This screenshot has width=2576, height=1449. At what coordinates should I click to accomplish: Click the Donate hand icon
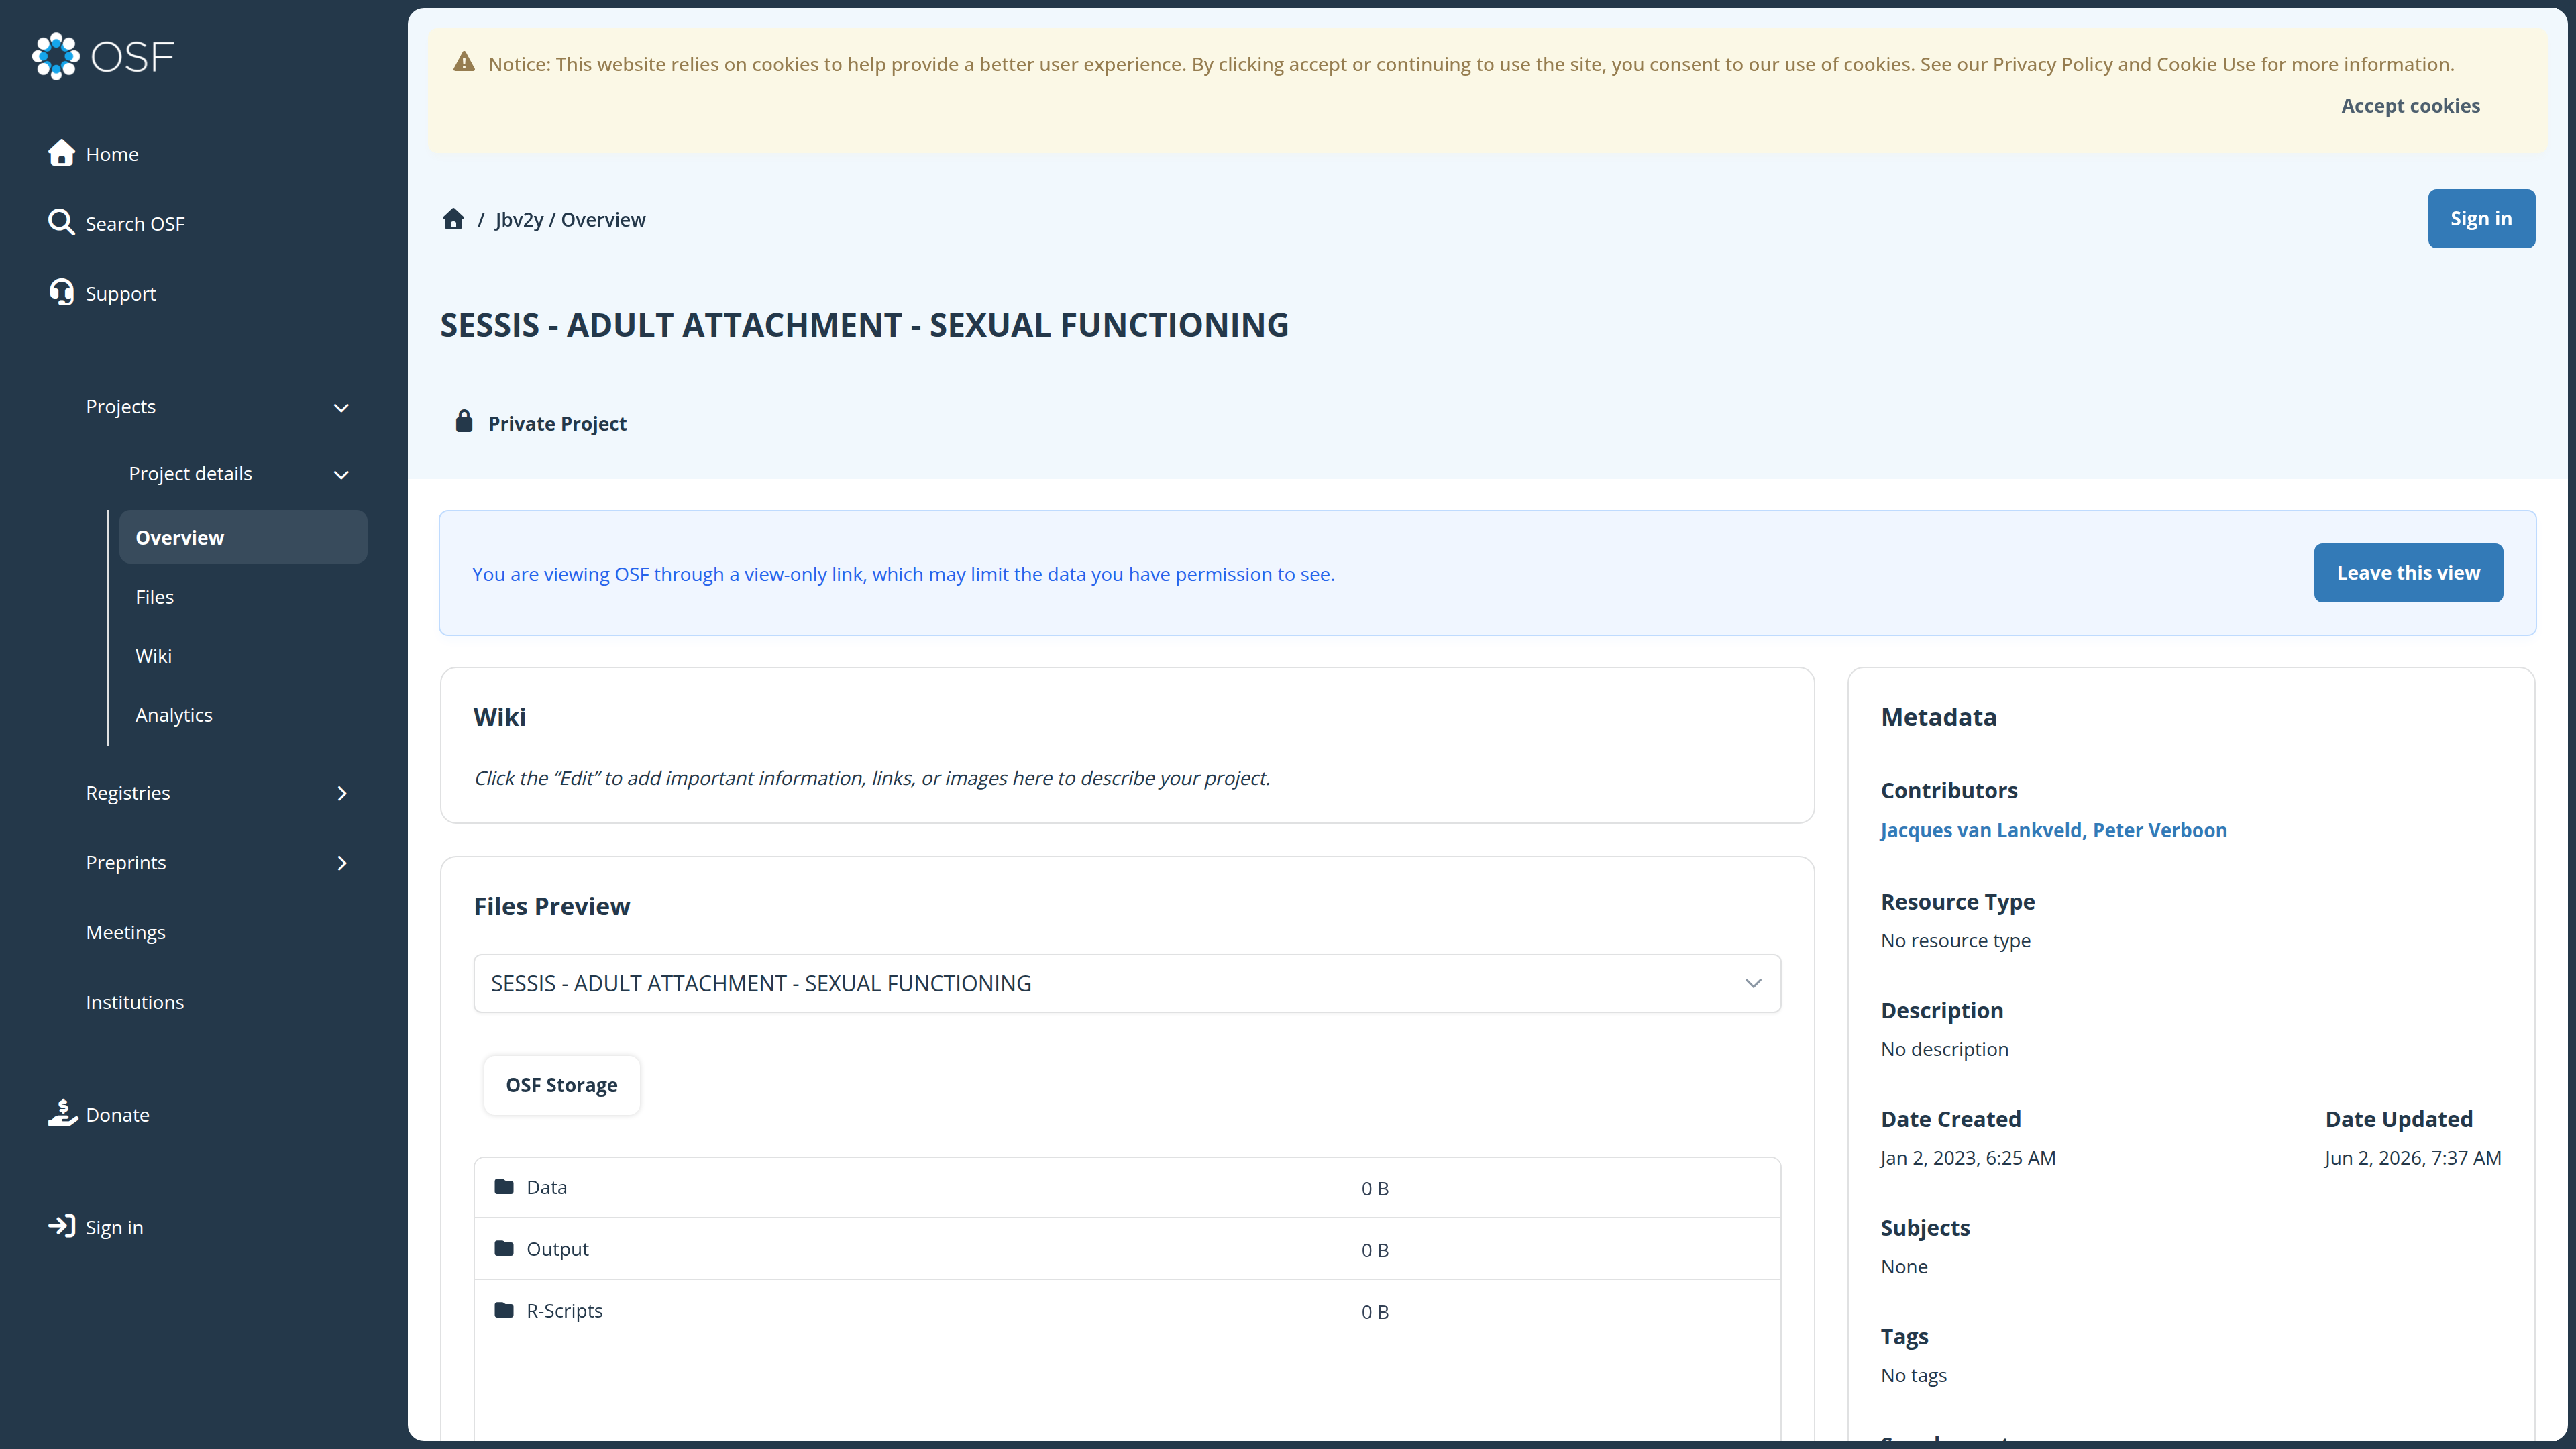click(62, 1113)
